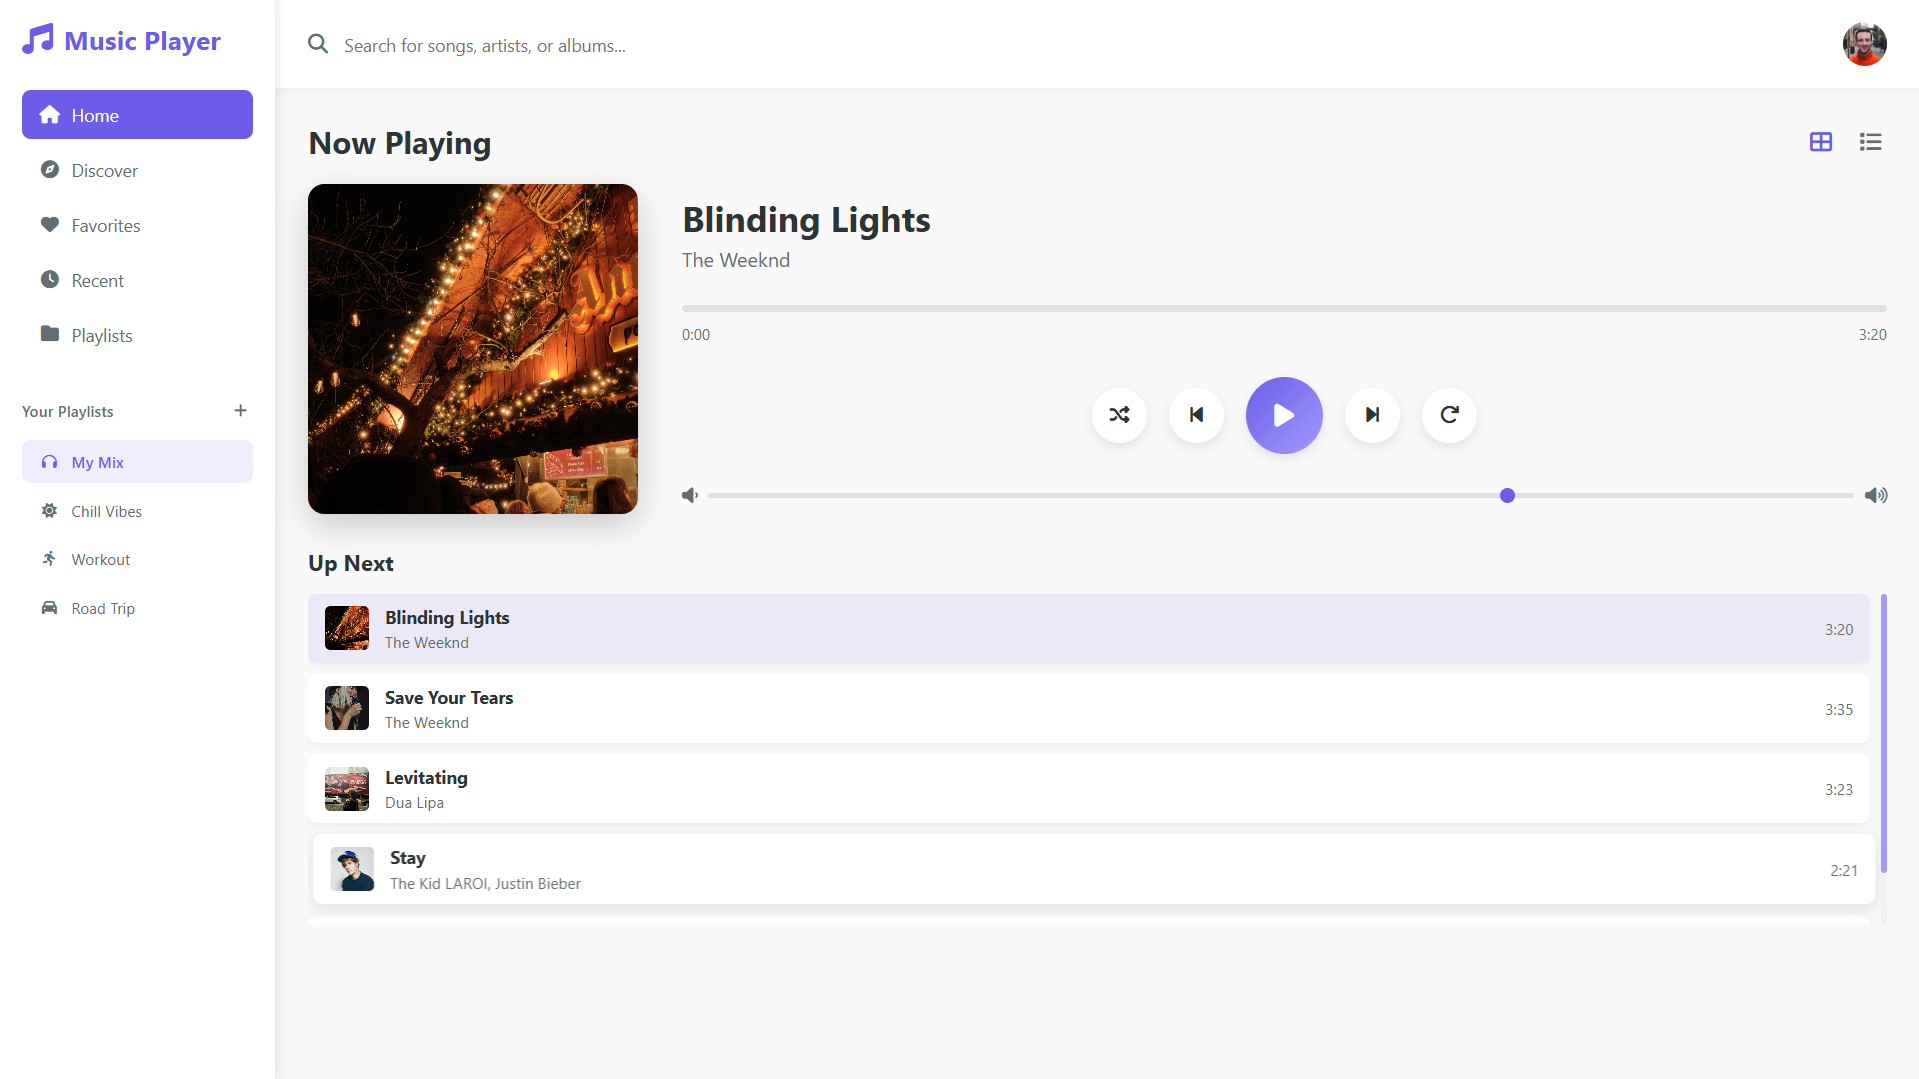Go to Recent tracks
The width and height of the screenshot is (1919, 1079).
point(137,280)
